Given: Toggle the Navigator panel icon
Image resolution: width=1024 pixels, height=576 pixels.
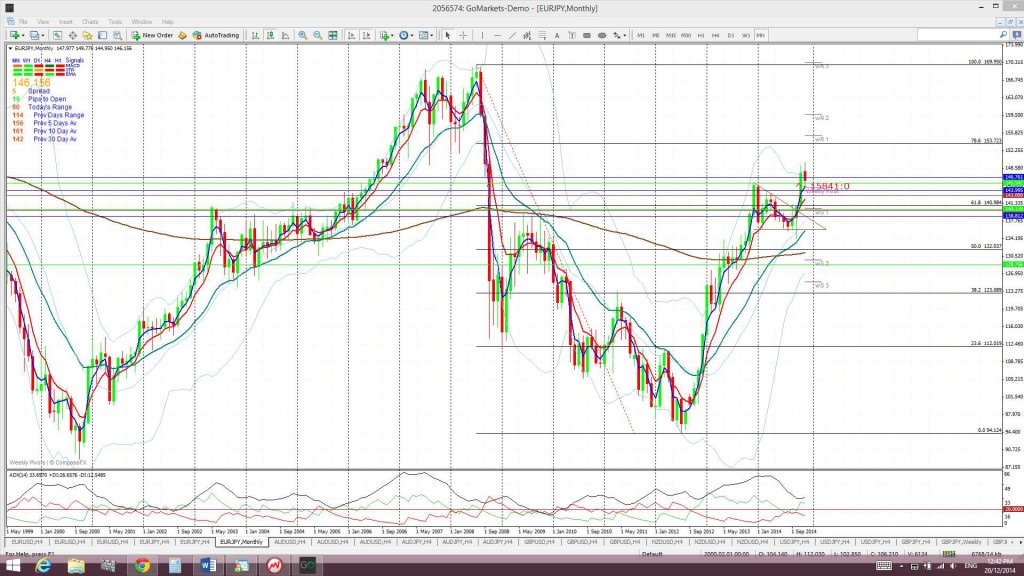Looking at the screenshot, I should (88, 35).
